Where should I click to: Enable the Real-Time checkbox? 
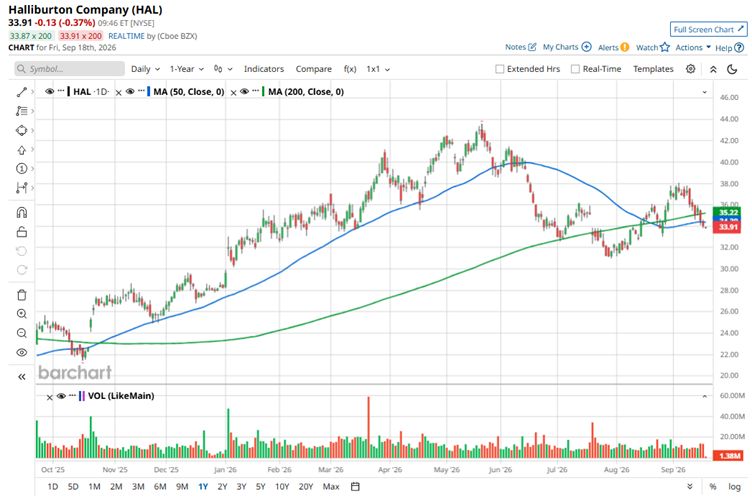click(x=575, y=69)
